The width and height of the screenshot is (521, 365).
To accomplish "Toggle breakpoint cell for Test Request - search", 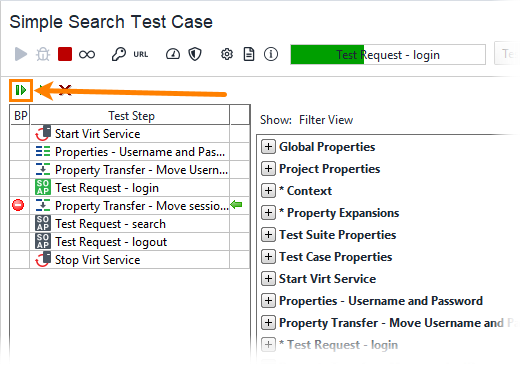I will [20, 224].
